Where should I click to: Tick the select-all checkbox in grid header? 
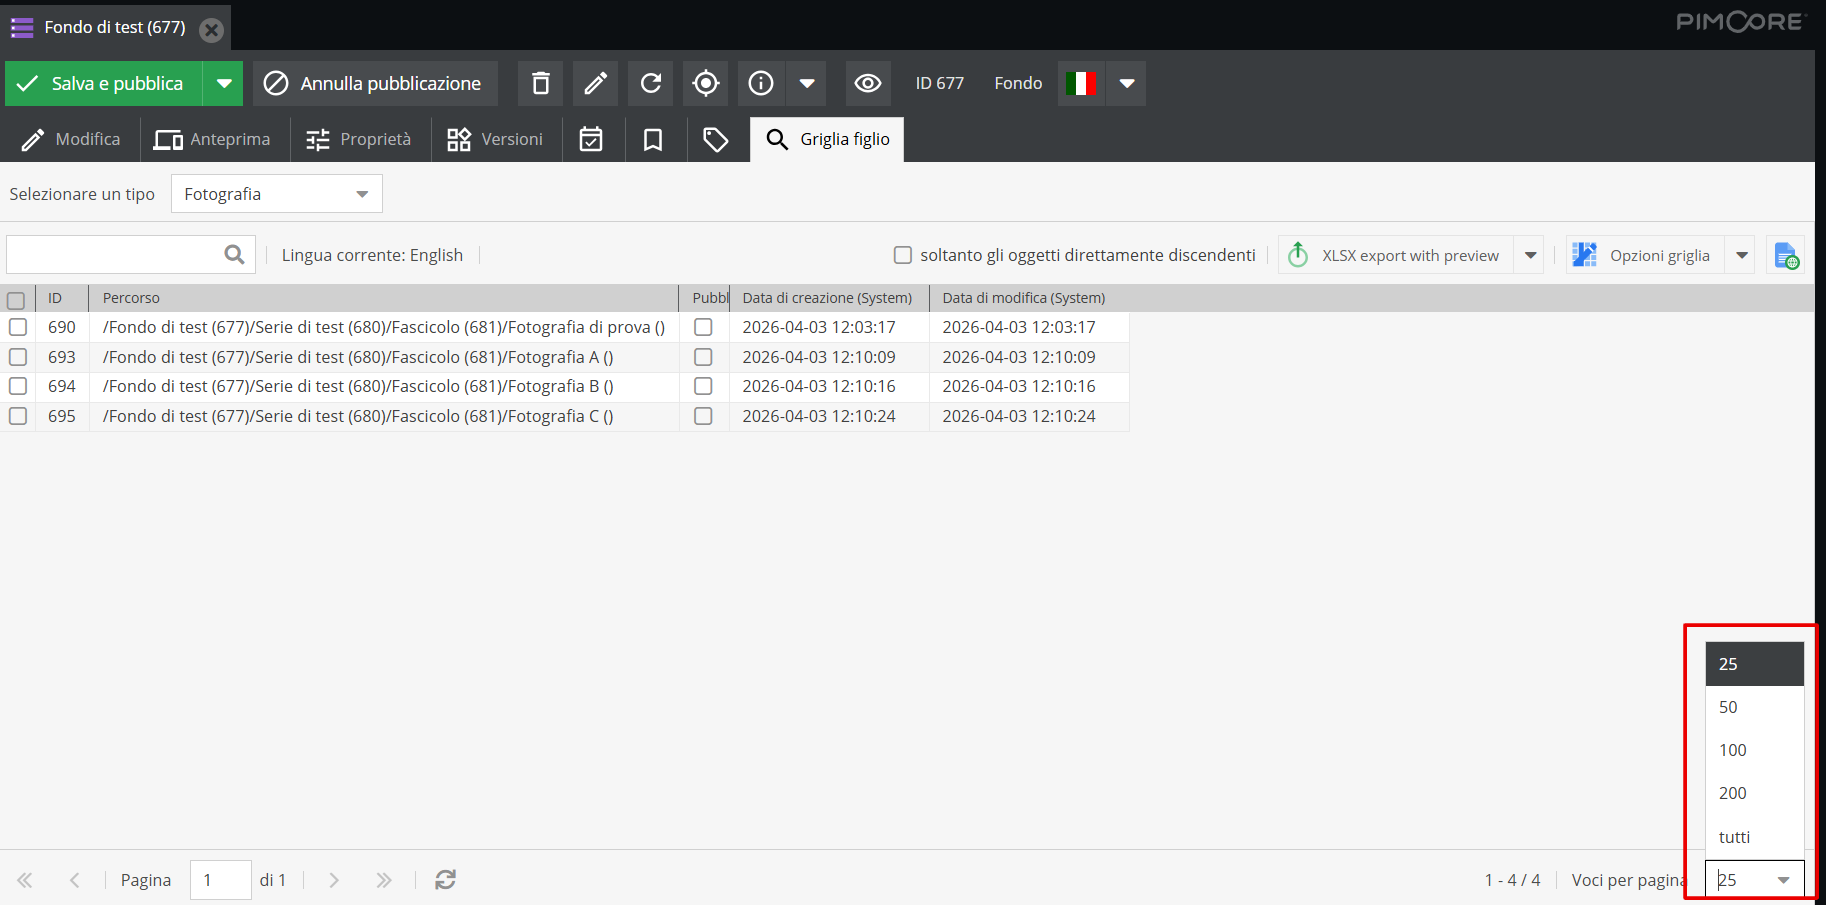16,299
